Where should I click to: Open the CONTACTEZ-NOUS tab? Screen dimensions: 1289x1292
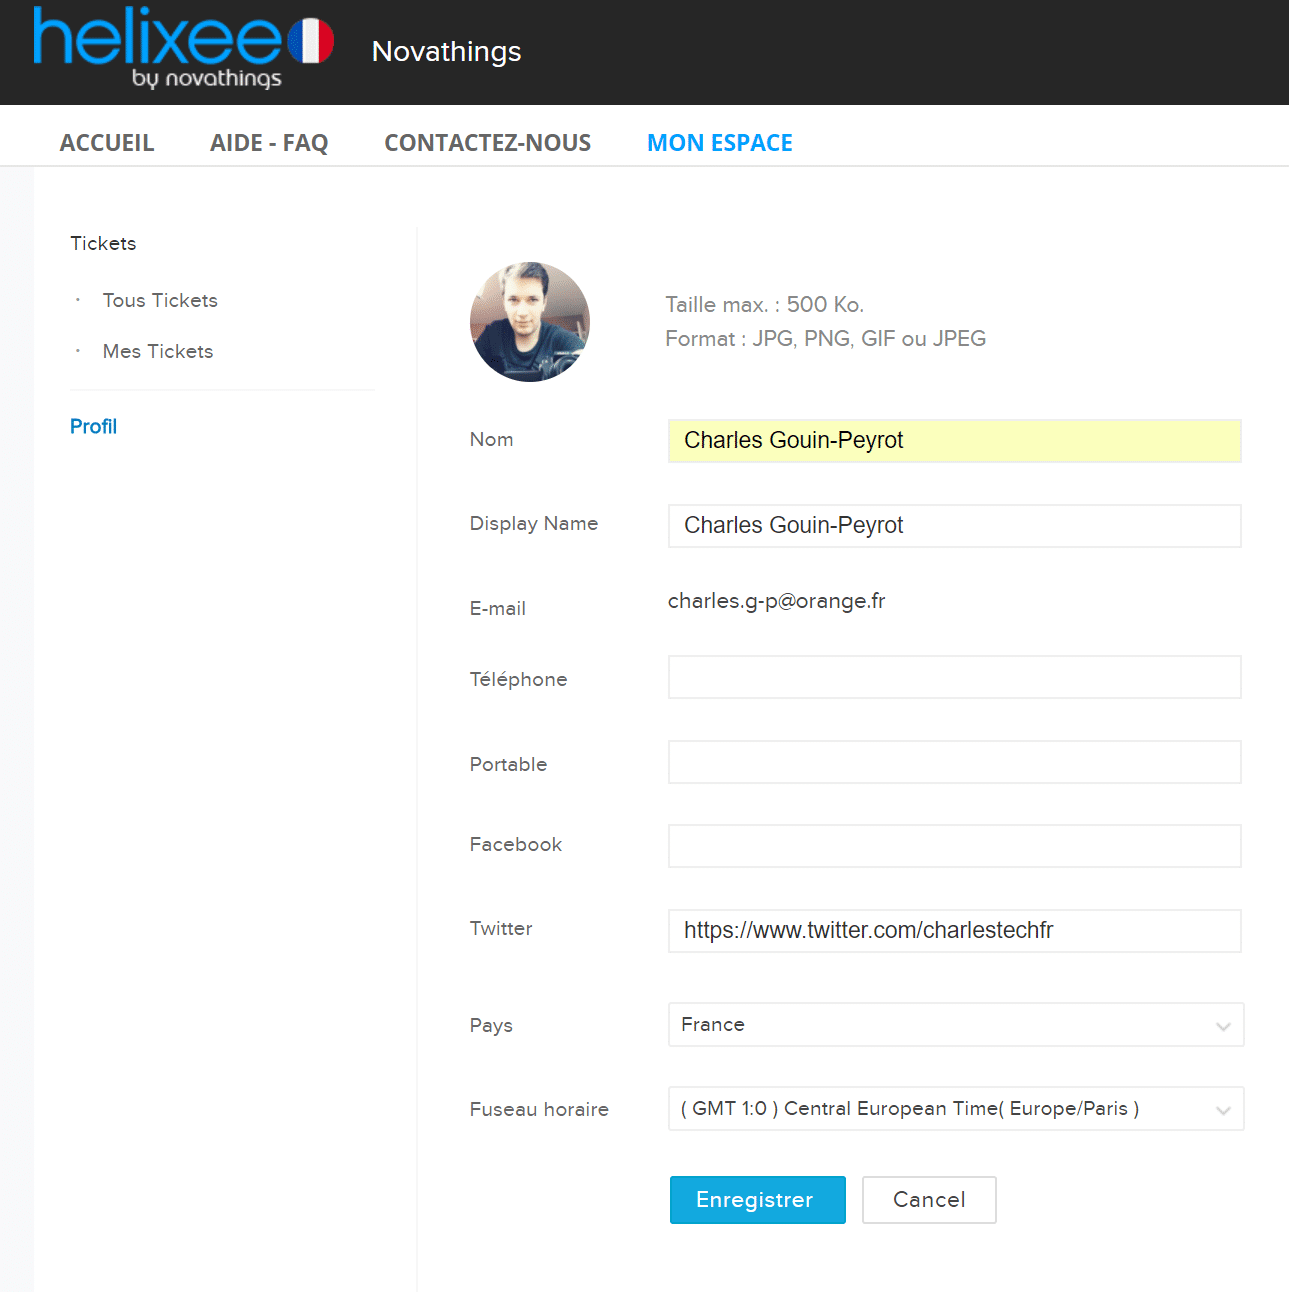pos(488,143)
